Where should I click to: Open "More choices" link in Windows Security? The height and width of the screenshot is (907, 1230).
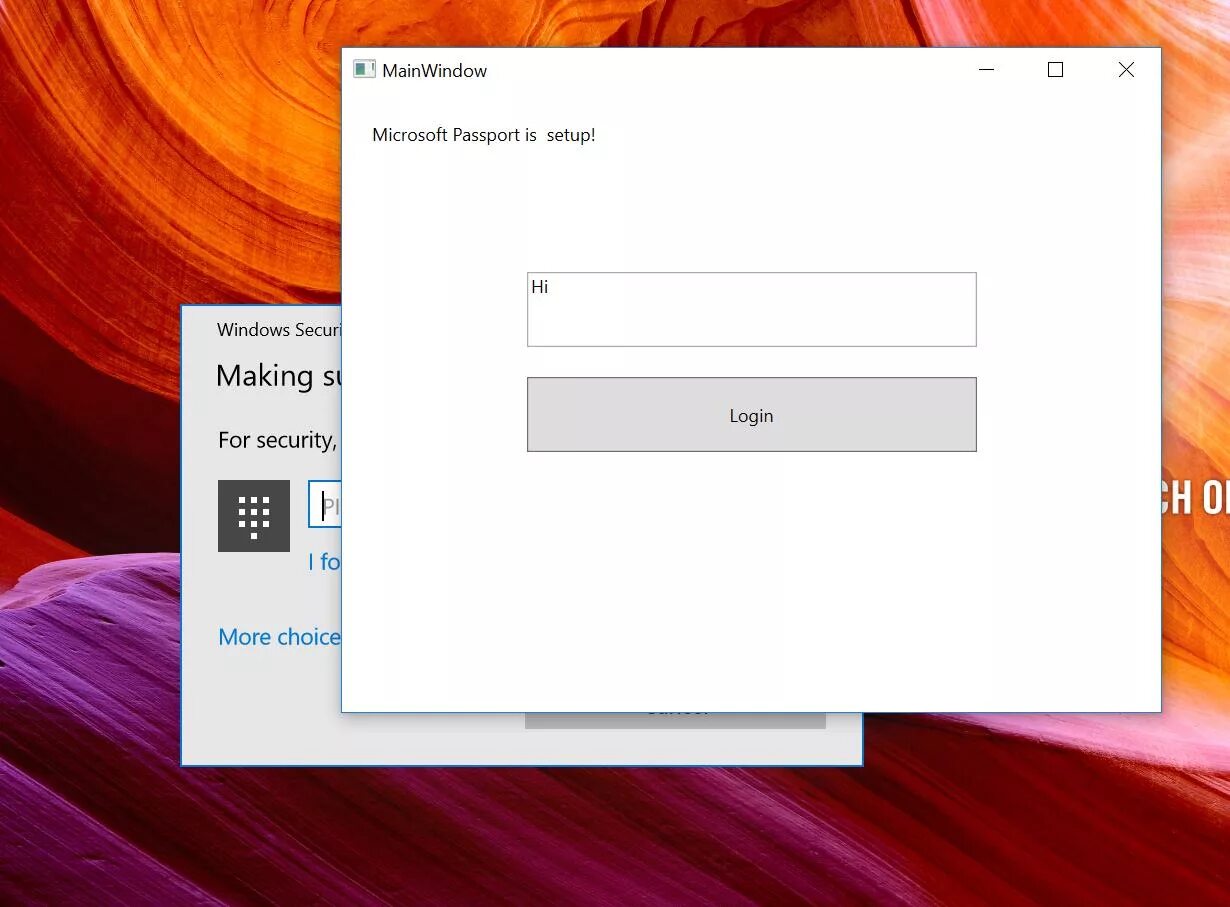(x=280, y=637)
